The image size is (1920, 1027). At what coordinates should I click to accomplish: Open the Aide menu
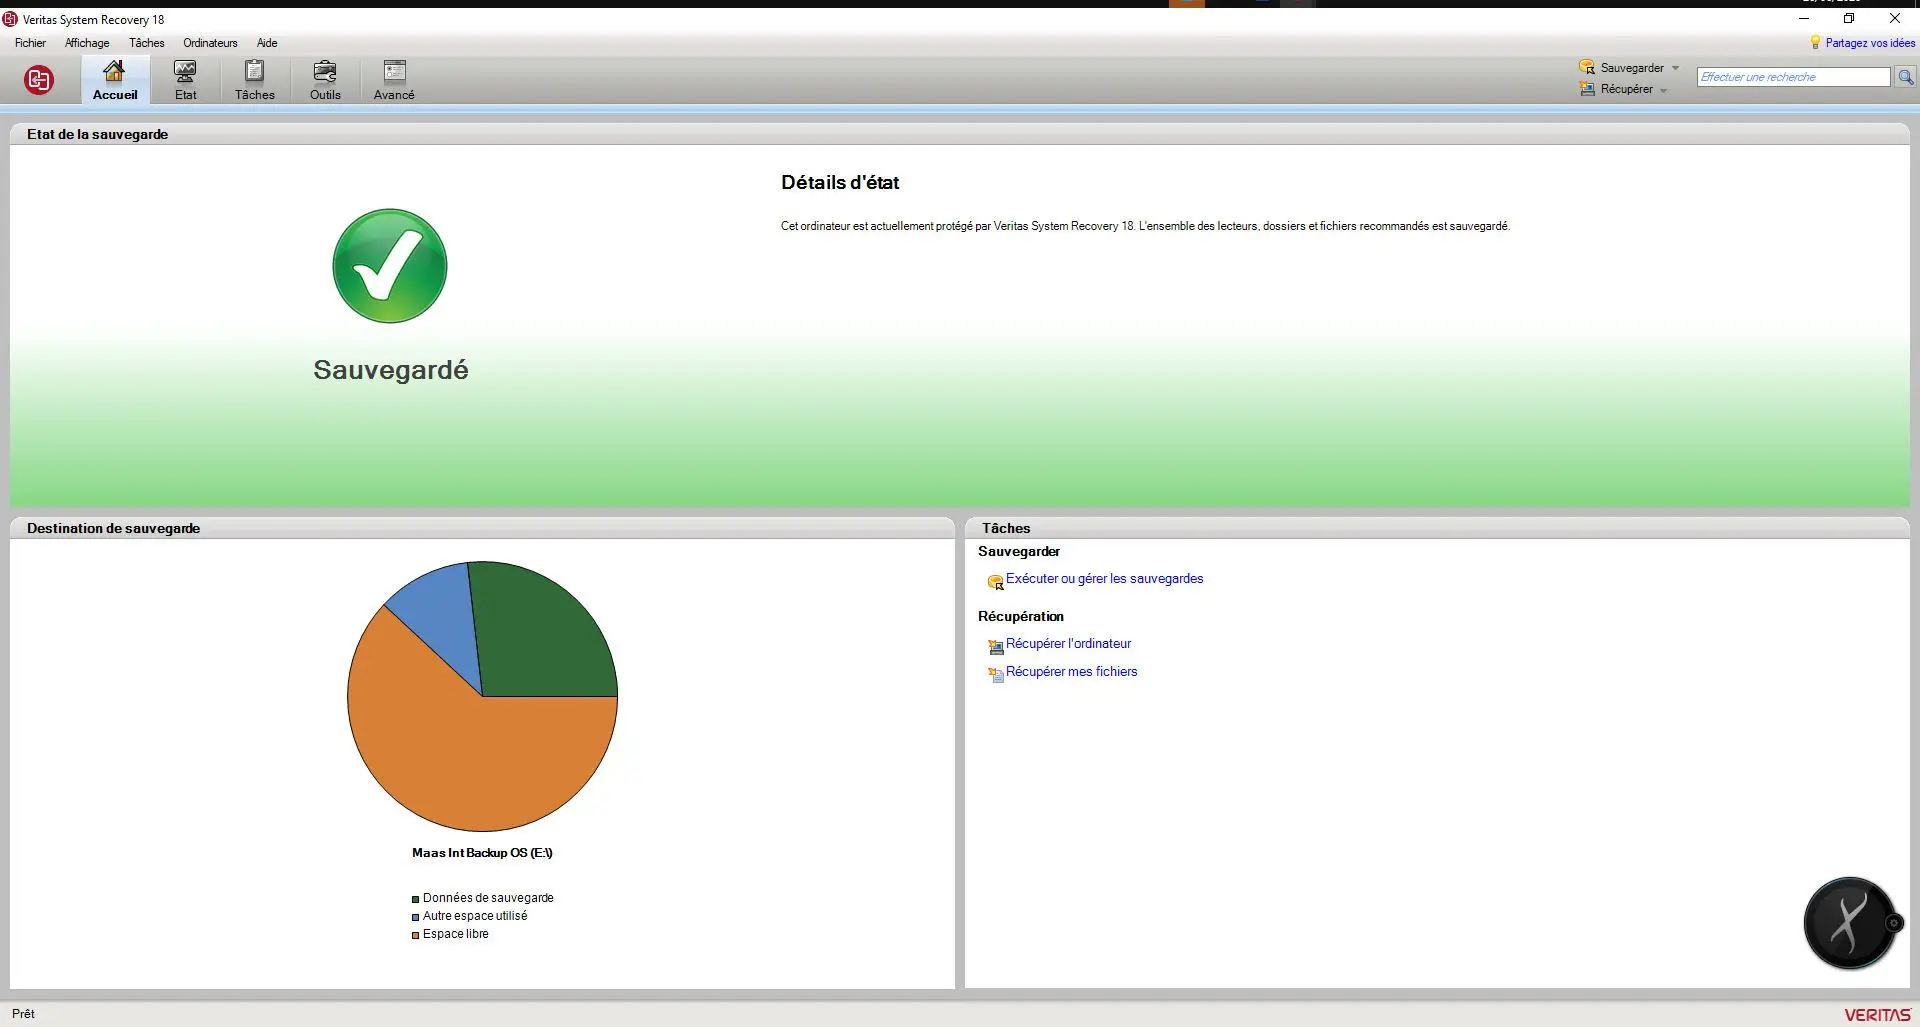click(x=267, y=43)
